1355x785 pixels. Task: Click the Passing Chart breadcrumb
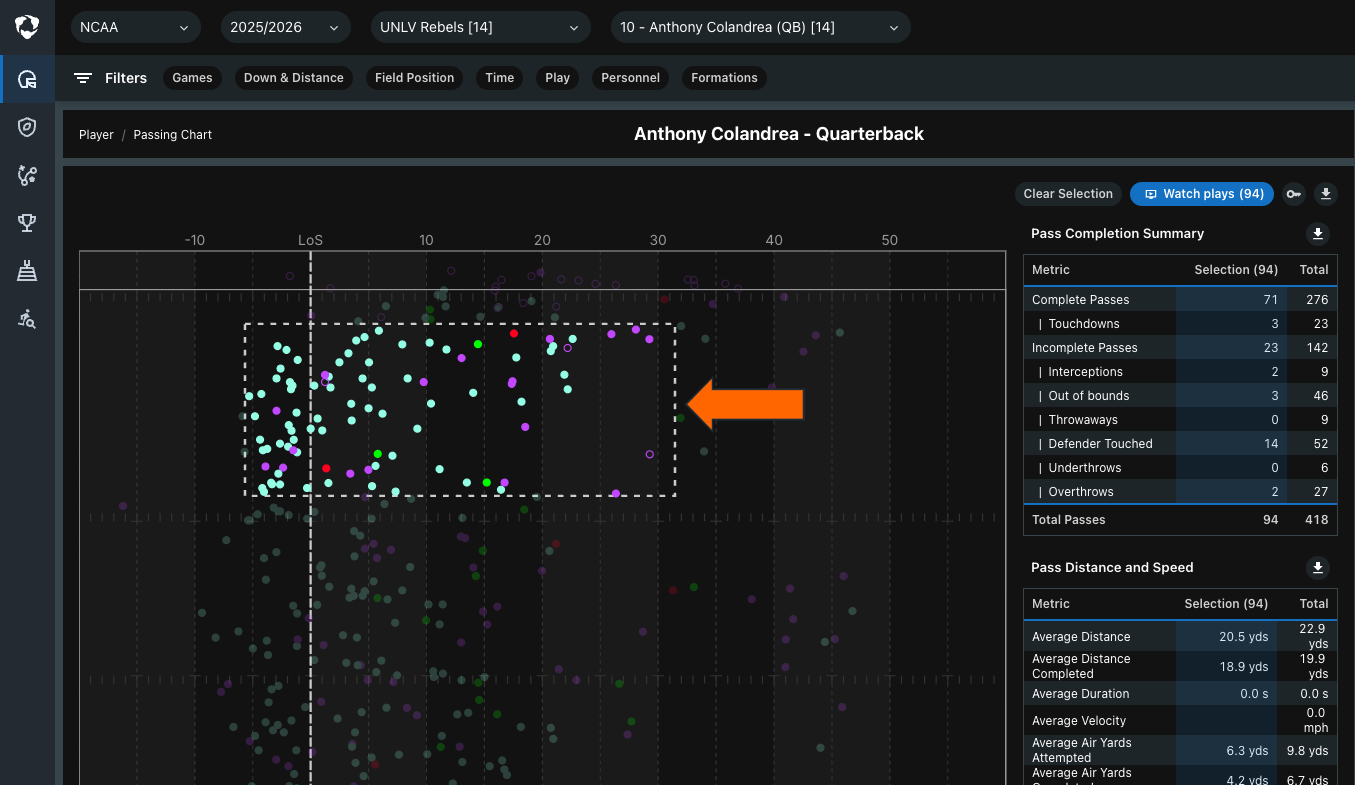point(173,135)
